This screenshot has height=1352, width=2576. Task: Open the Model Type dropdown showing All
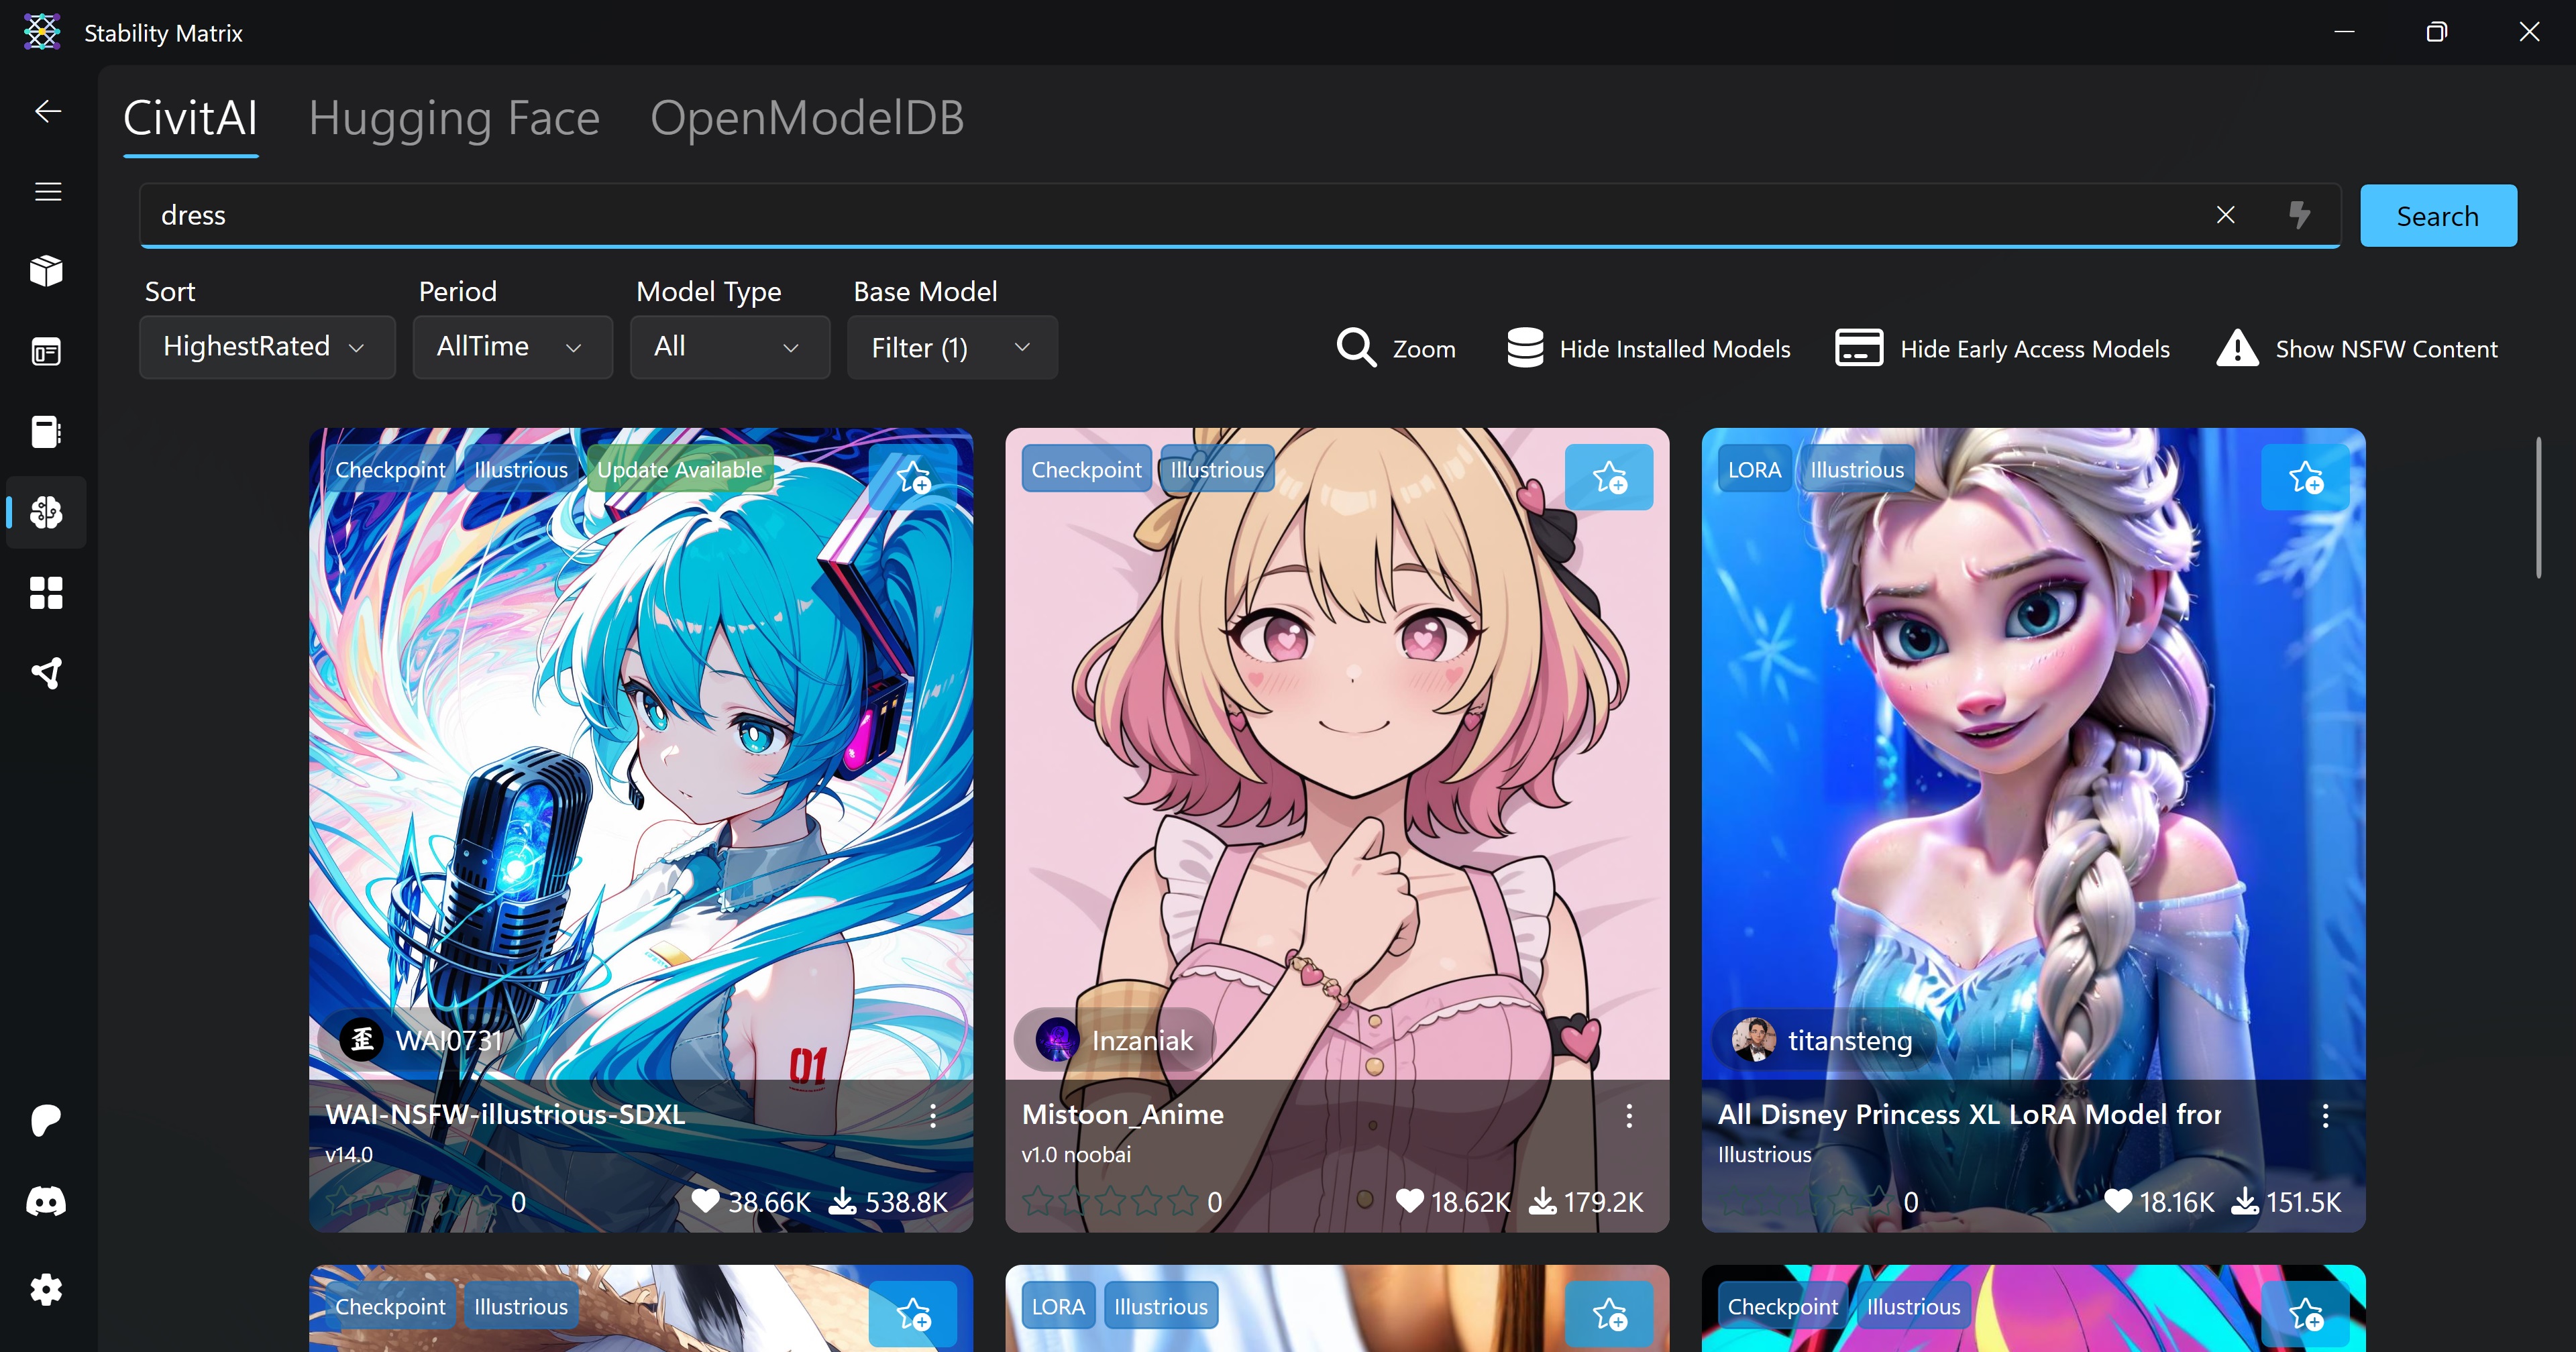730,347
